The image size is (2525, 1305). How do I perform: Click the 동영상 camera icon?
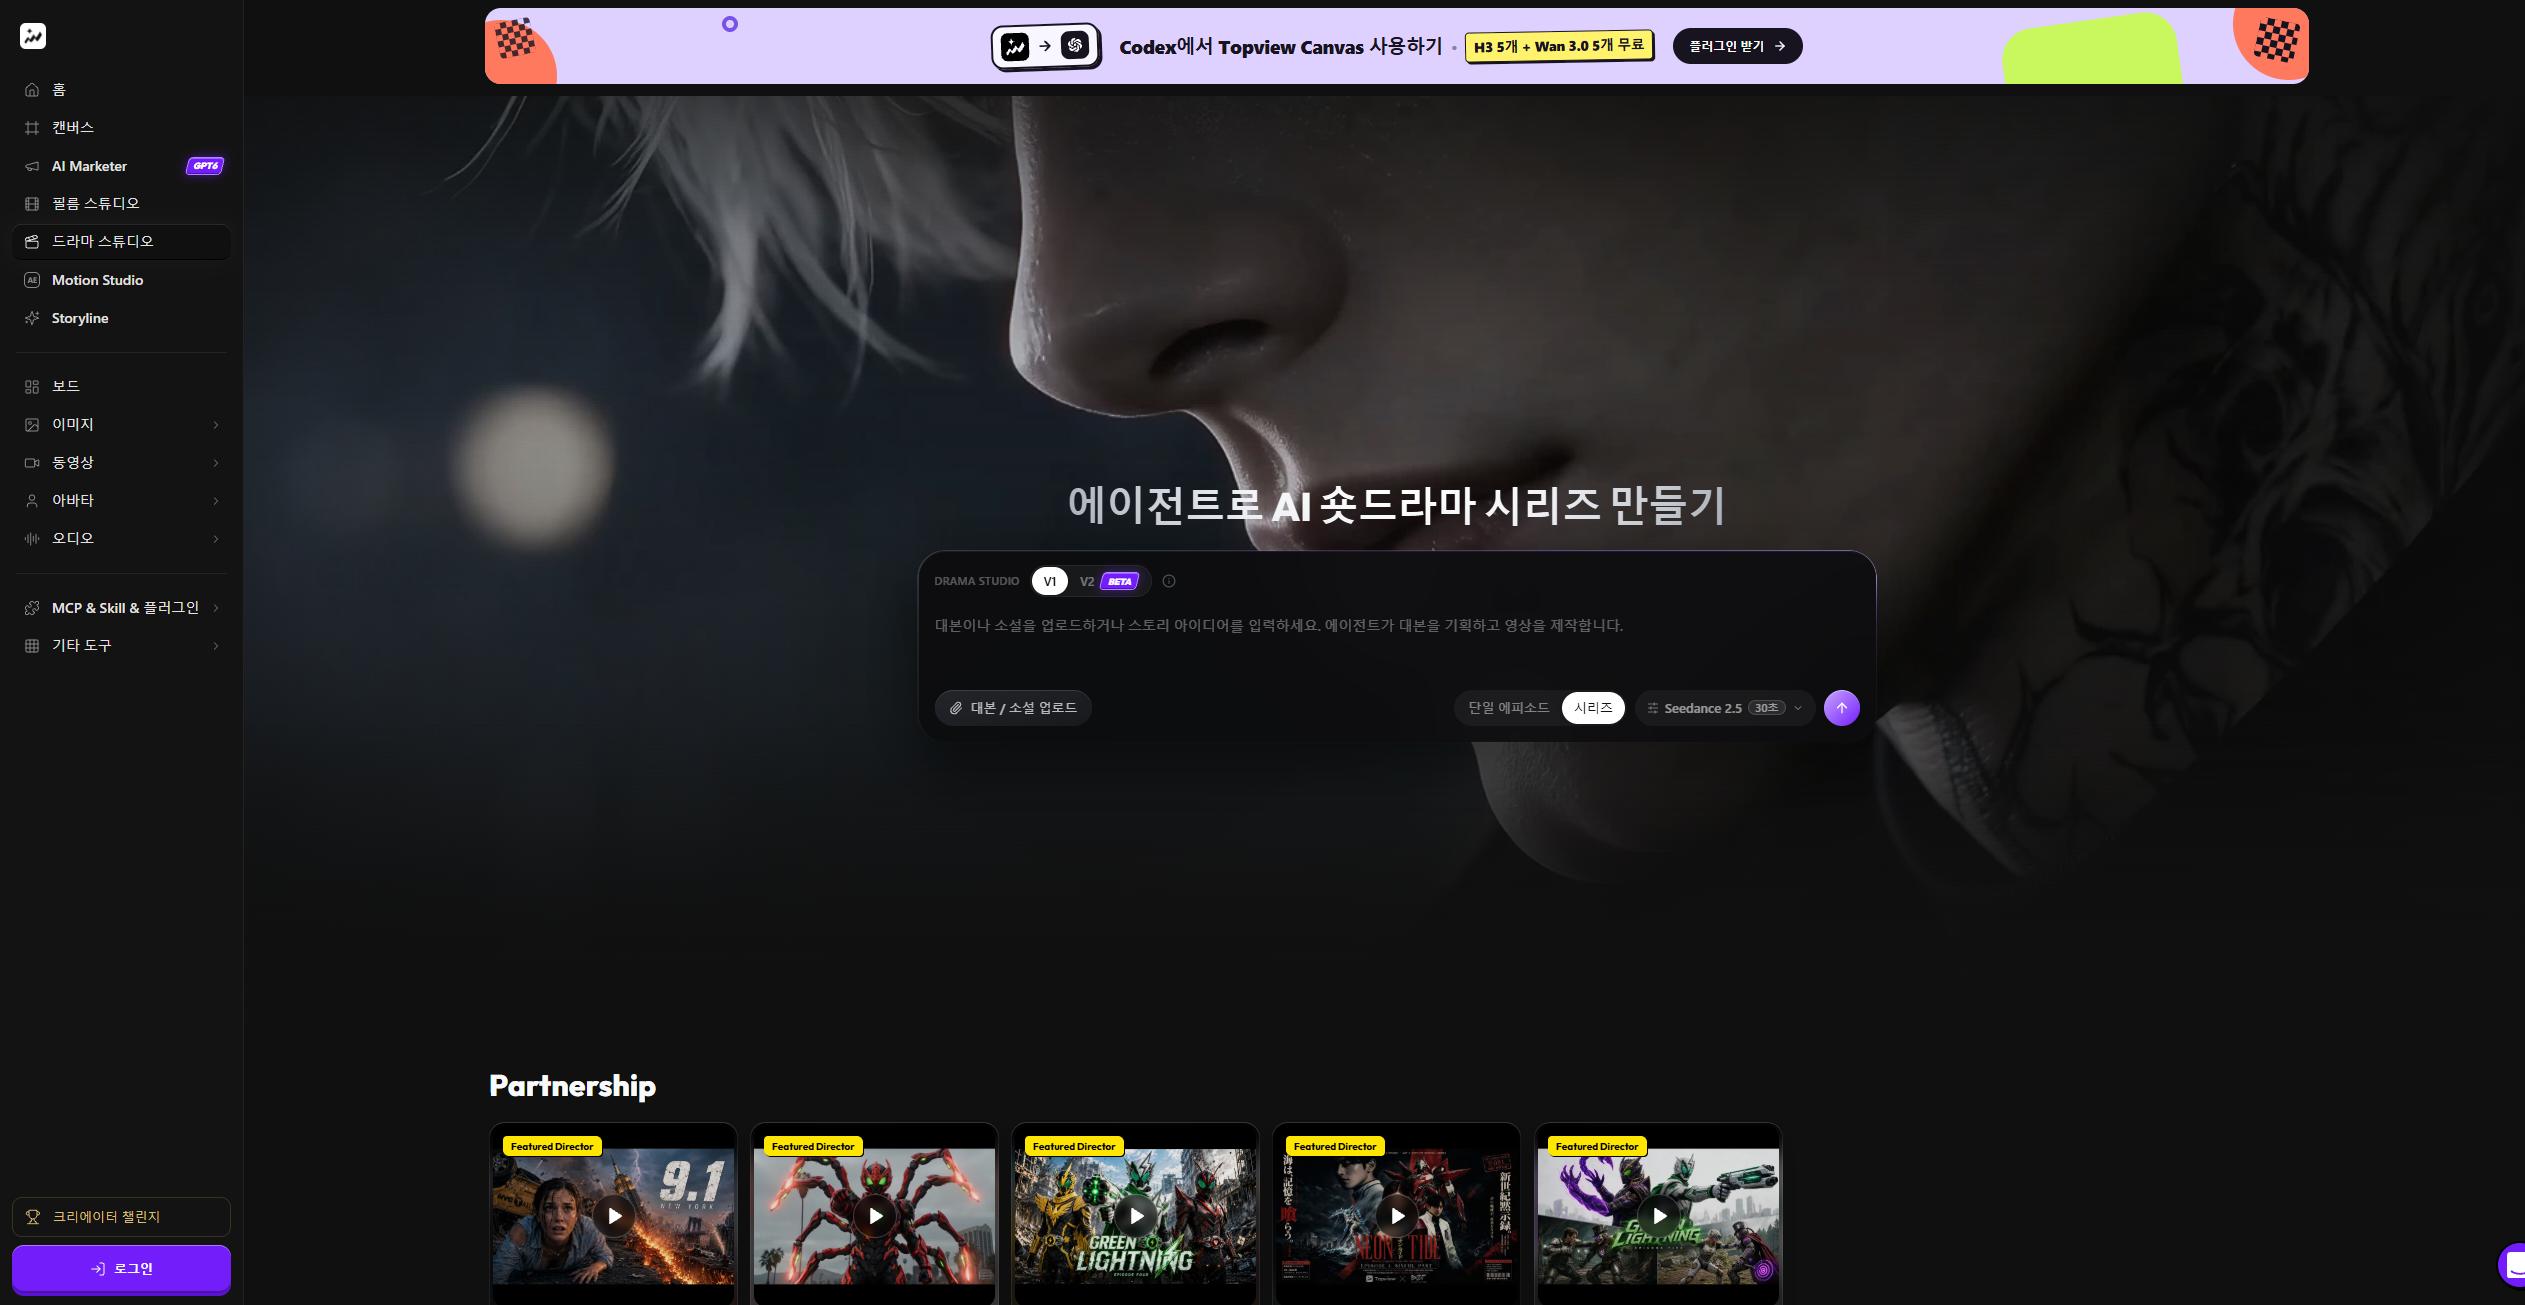click(x=32, y=463)
